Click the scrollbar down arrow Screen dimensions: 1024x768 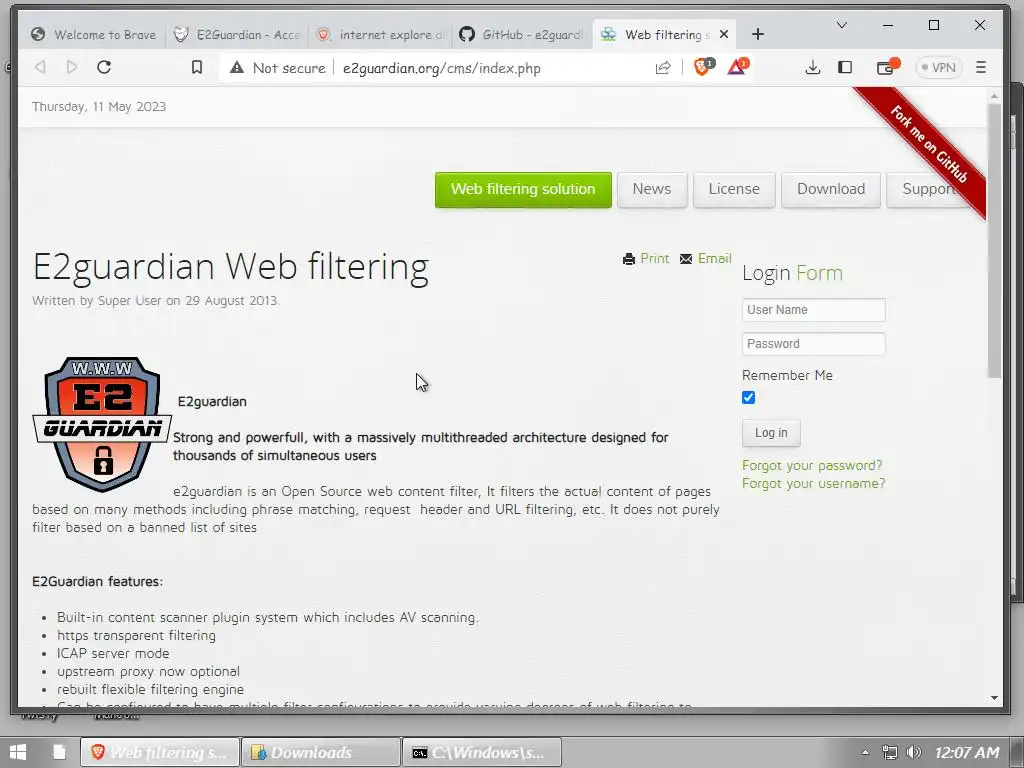click(994, 698)
